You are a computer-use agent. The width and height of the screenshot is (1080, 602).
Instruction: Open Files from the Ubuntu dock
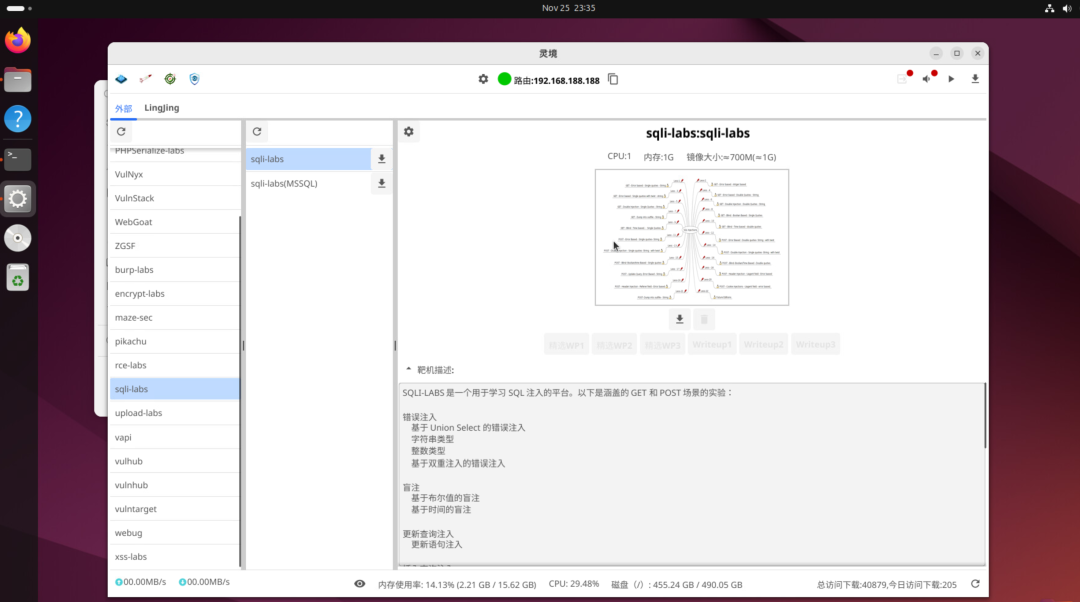tap(18, 80)
